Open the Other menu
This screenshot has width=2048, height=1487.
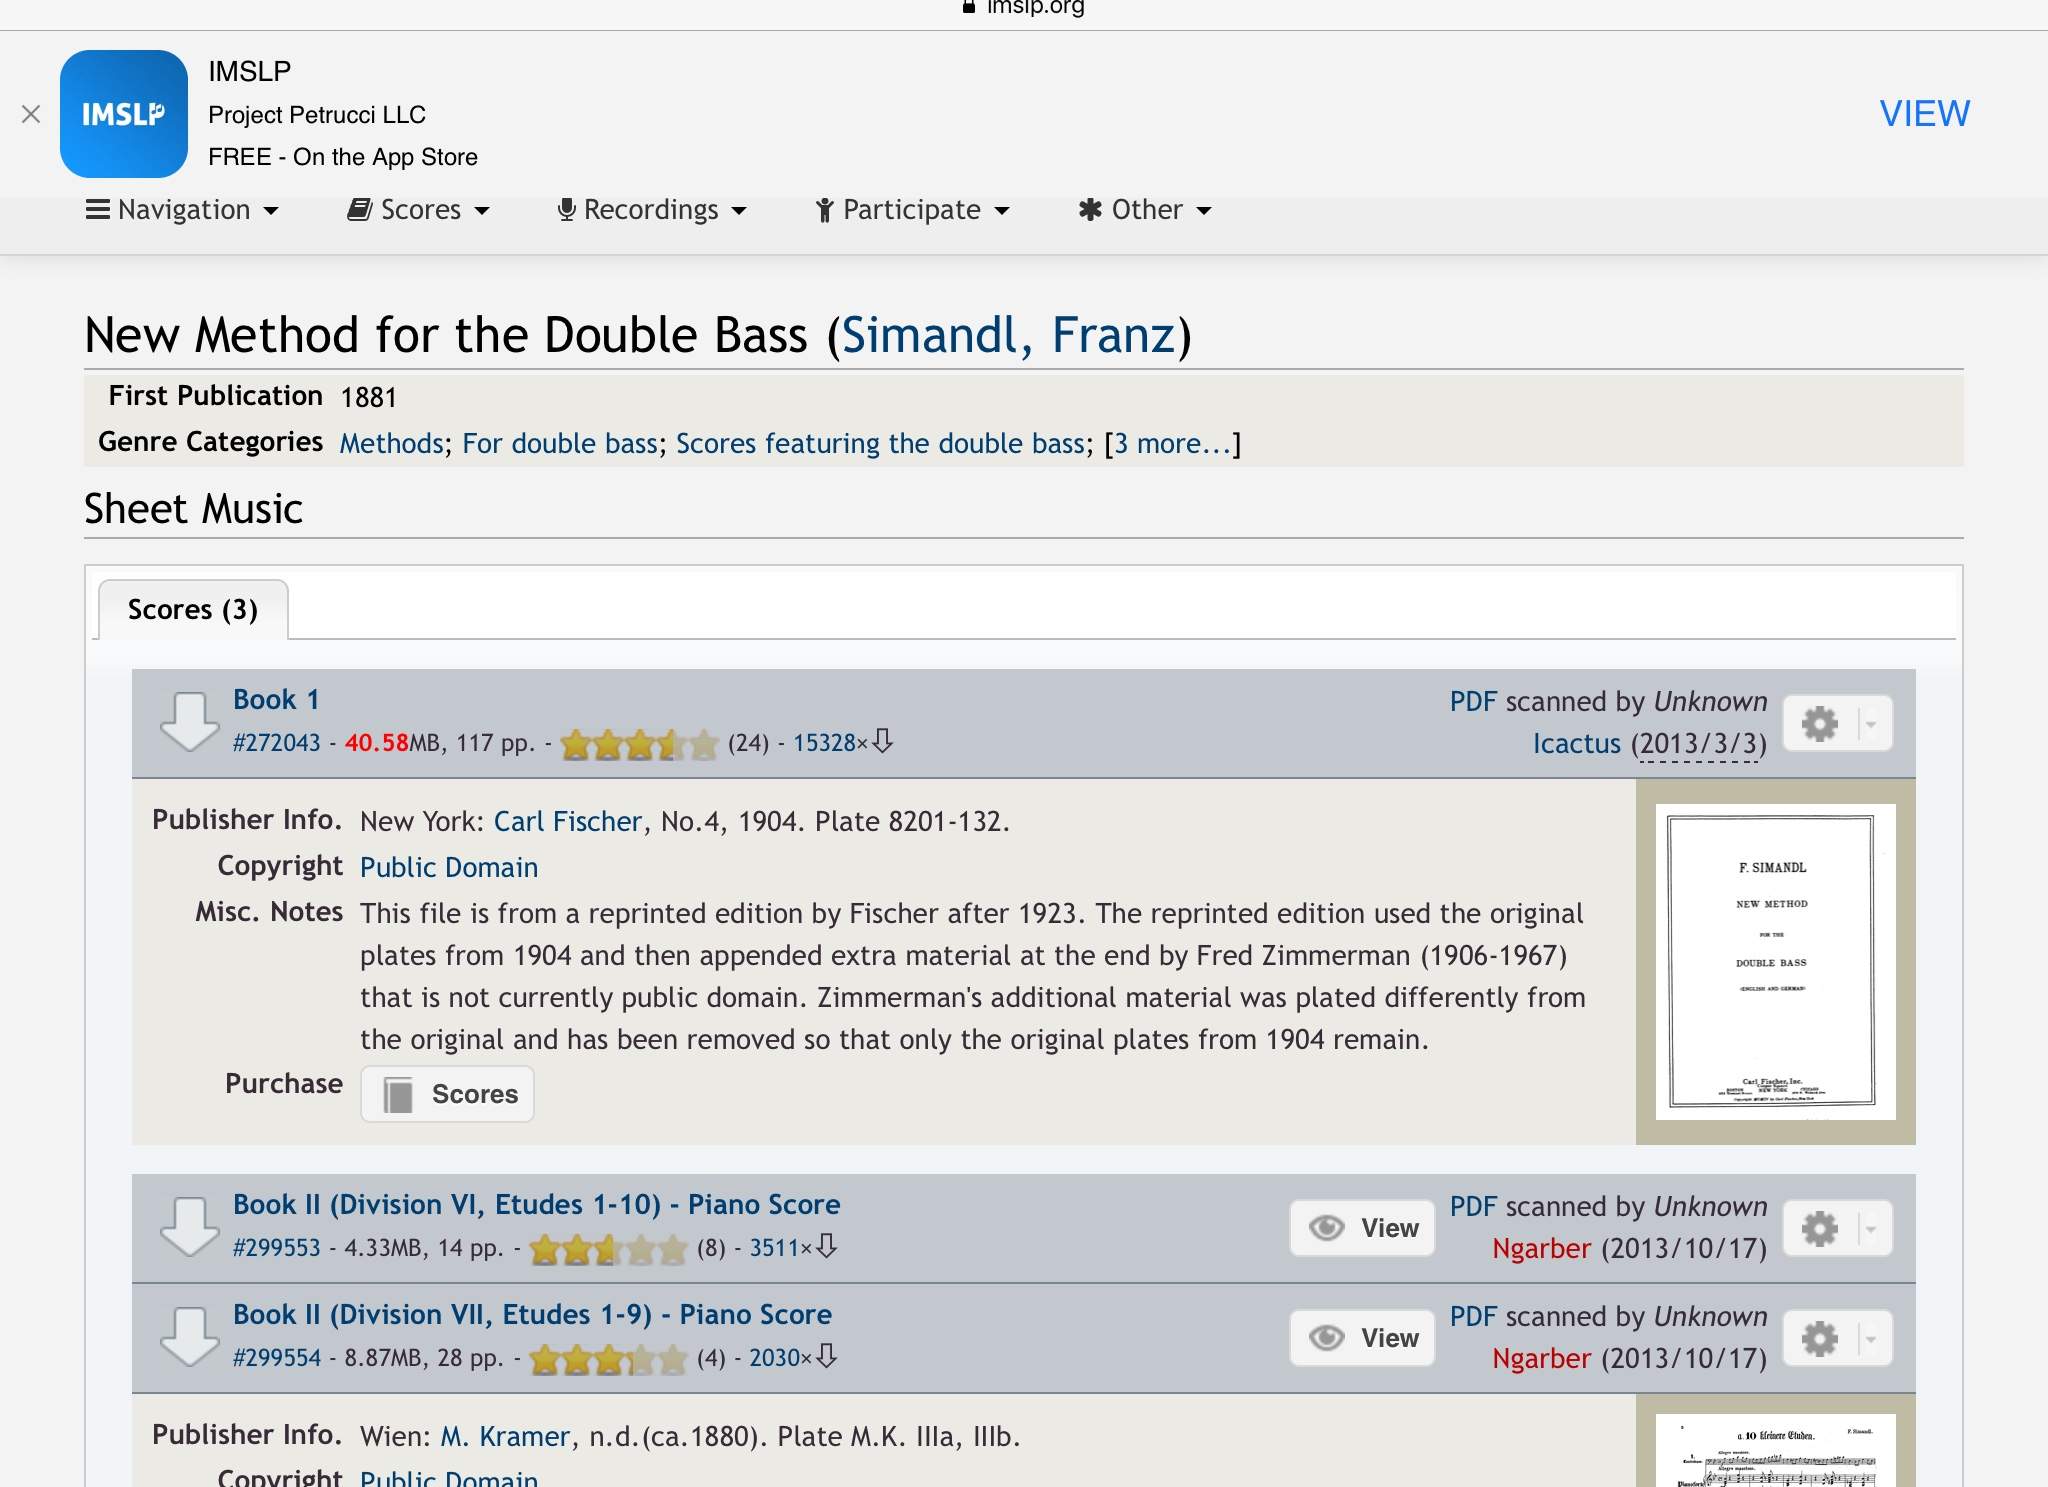[x=1145, y=210]
